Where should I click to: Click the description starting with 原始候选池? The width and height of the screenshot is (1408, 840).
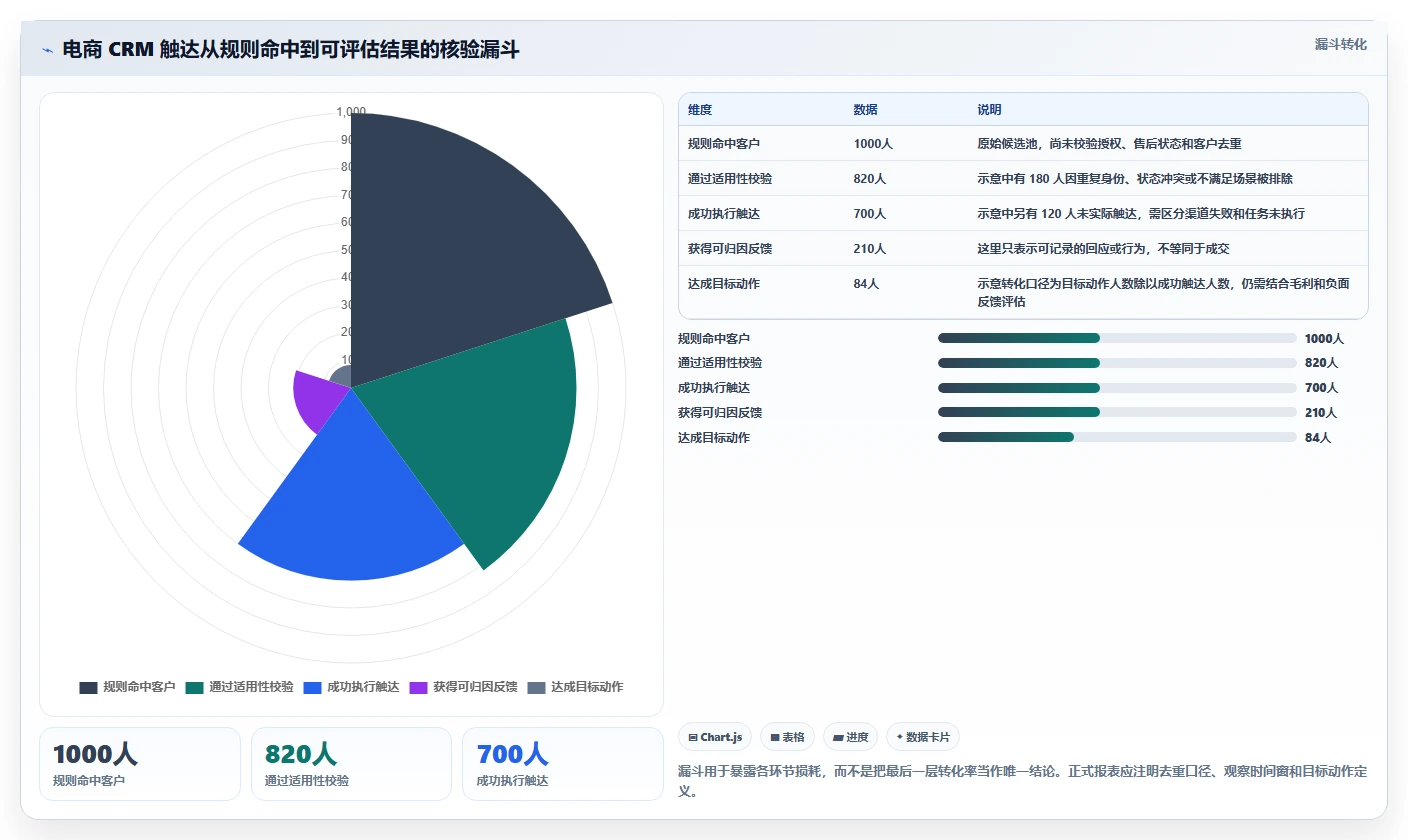(1110, 144)
